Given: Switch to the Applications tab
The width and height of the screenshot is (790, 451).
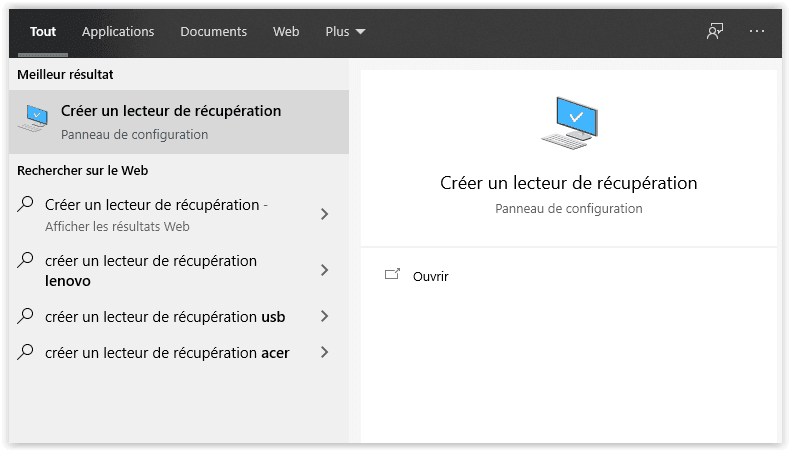Looking at the screenshot, I should point(118,32).
